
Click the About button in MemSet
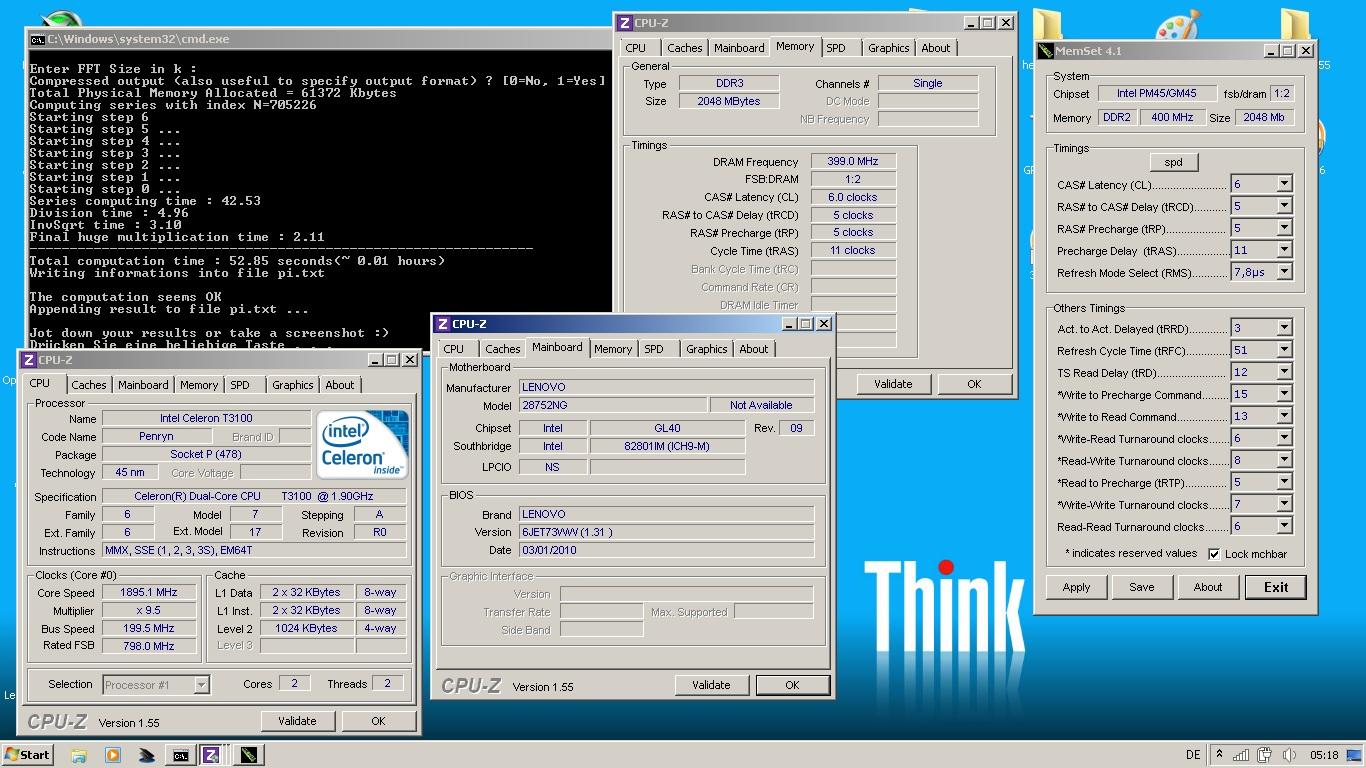click(1208, 587)
